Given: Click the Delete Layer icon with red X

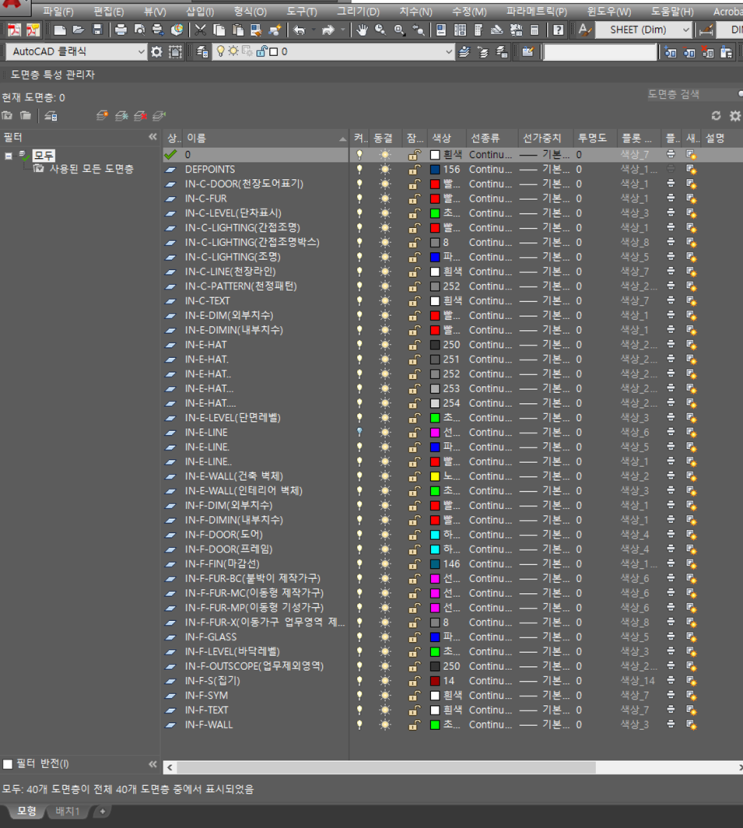Looking at the screenshot, I should tap(140, 116).
